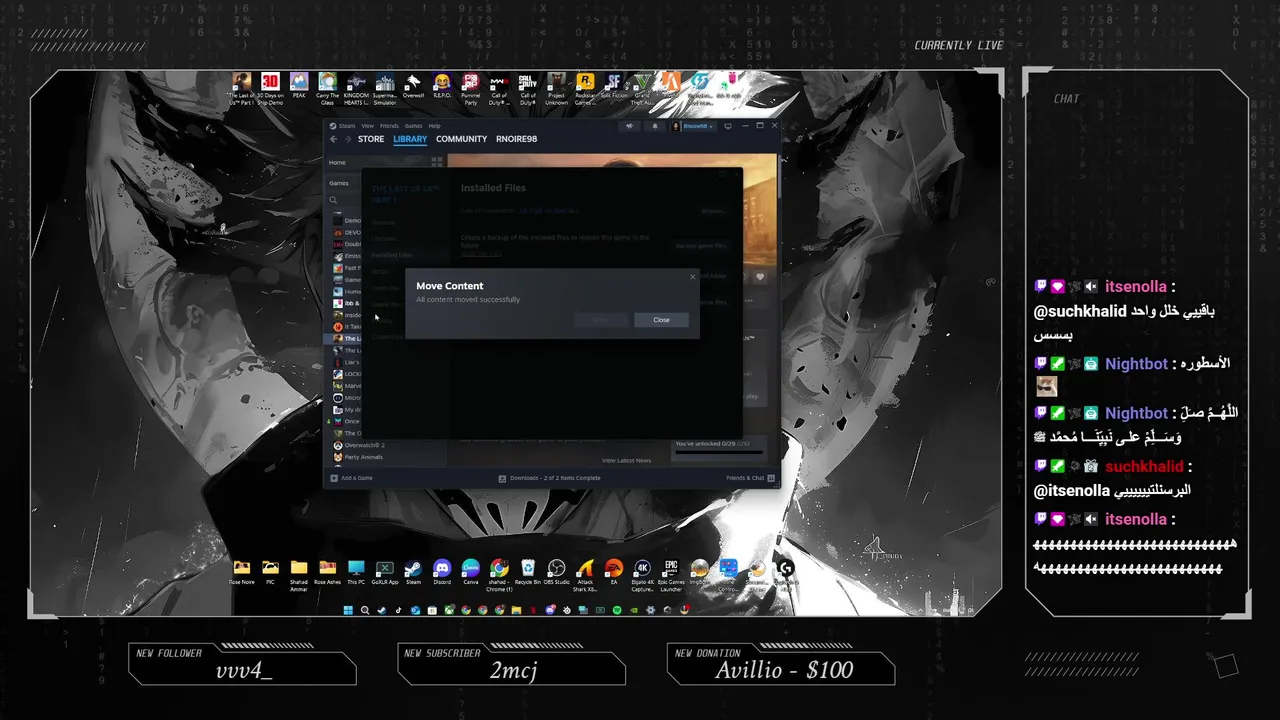Open Project Unknown desktop shortcut
This screenshot has width=1280, height=720.
point(557,88)
